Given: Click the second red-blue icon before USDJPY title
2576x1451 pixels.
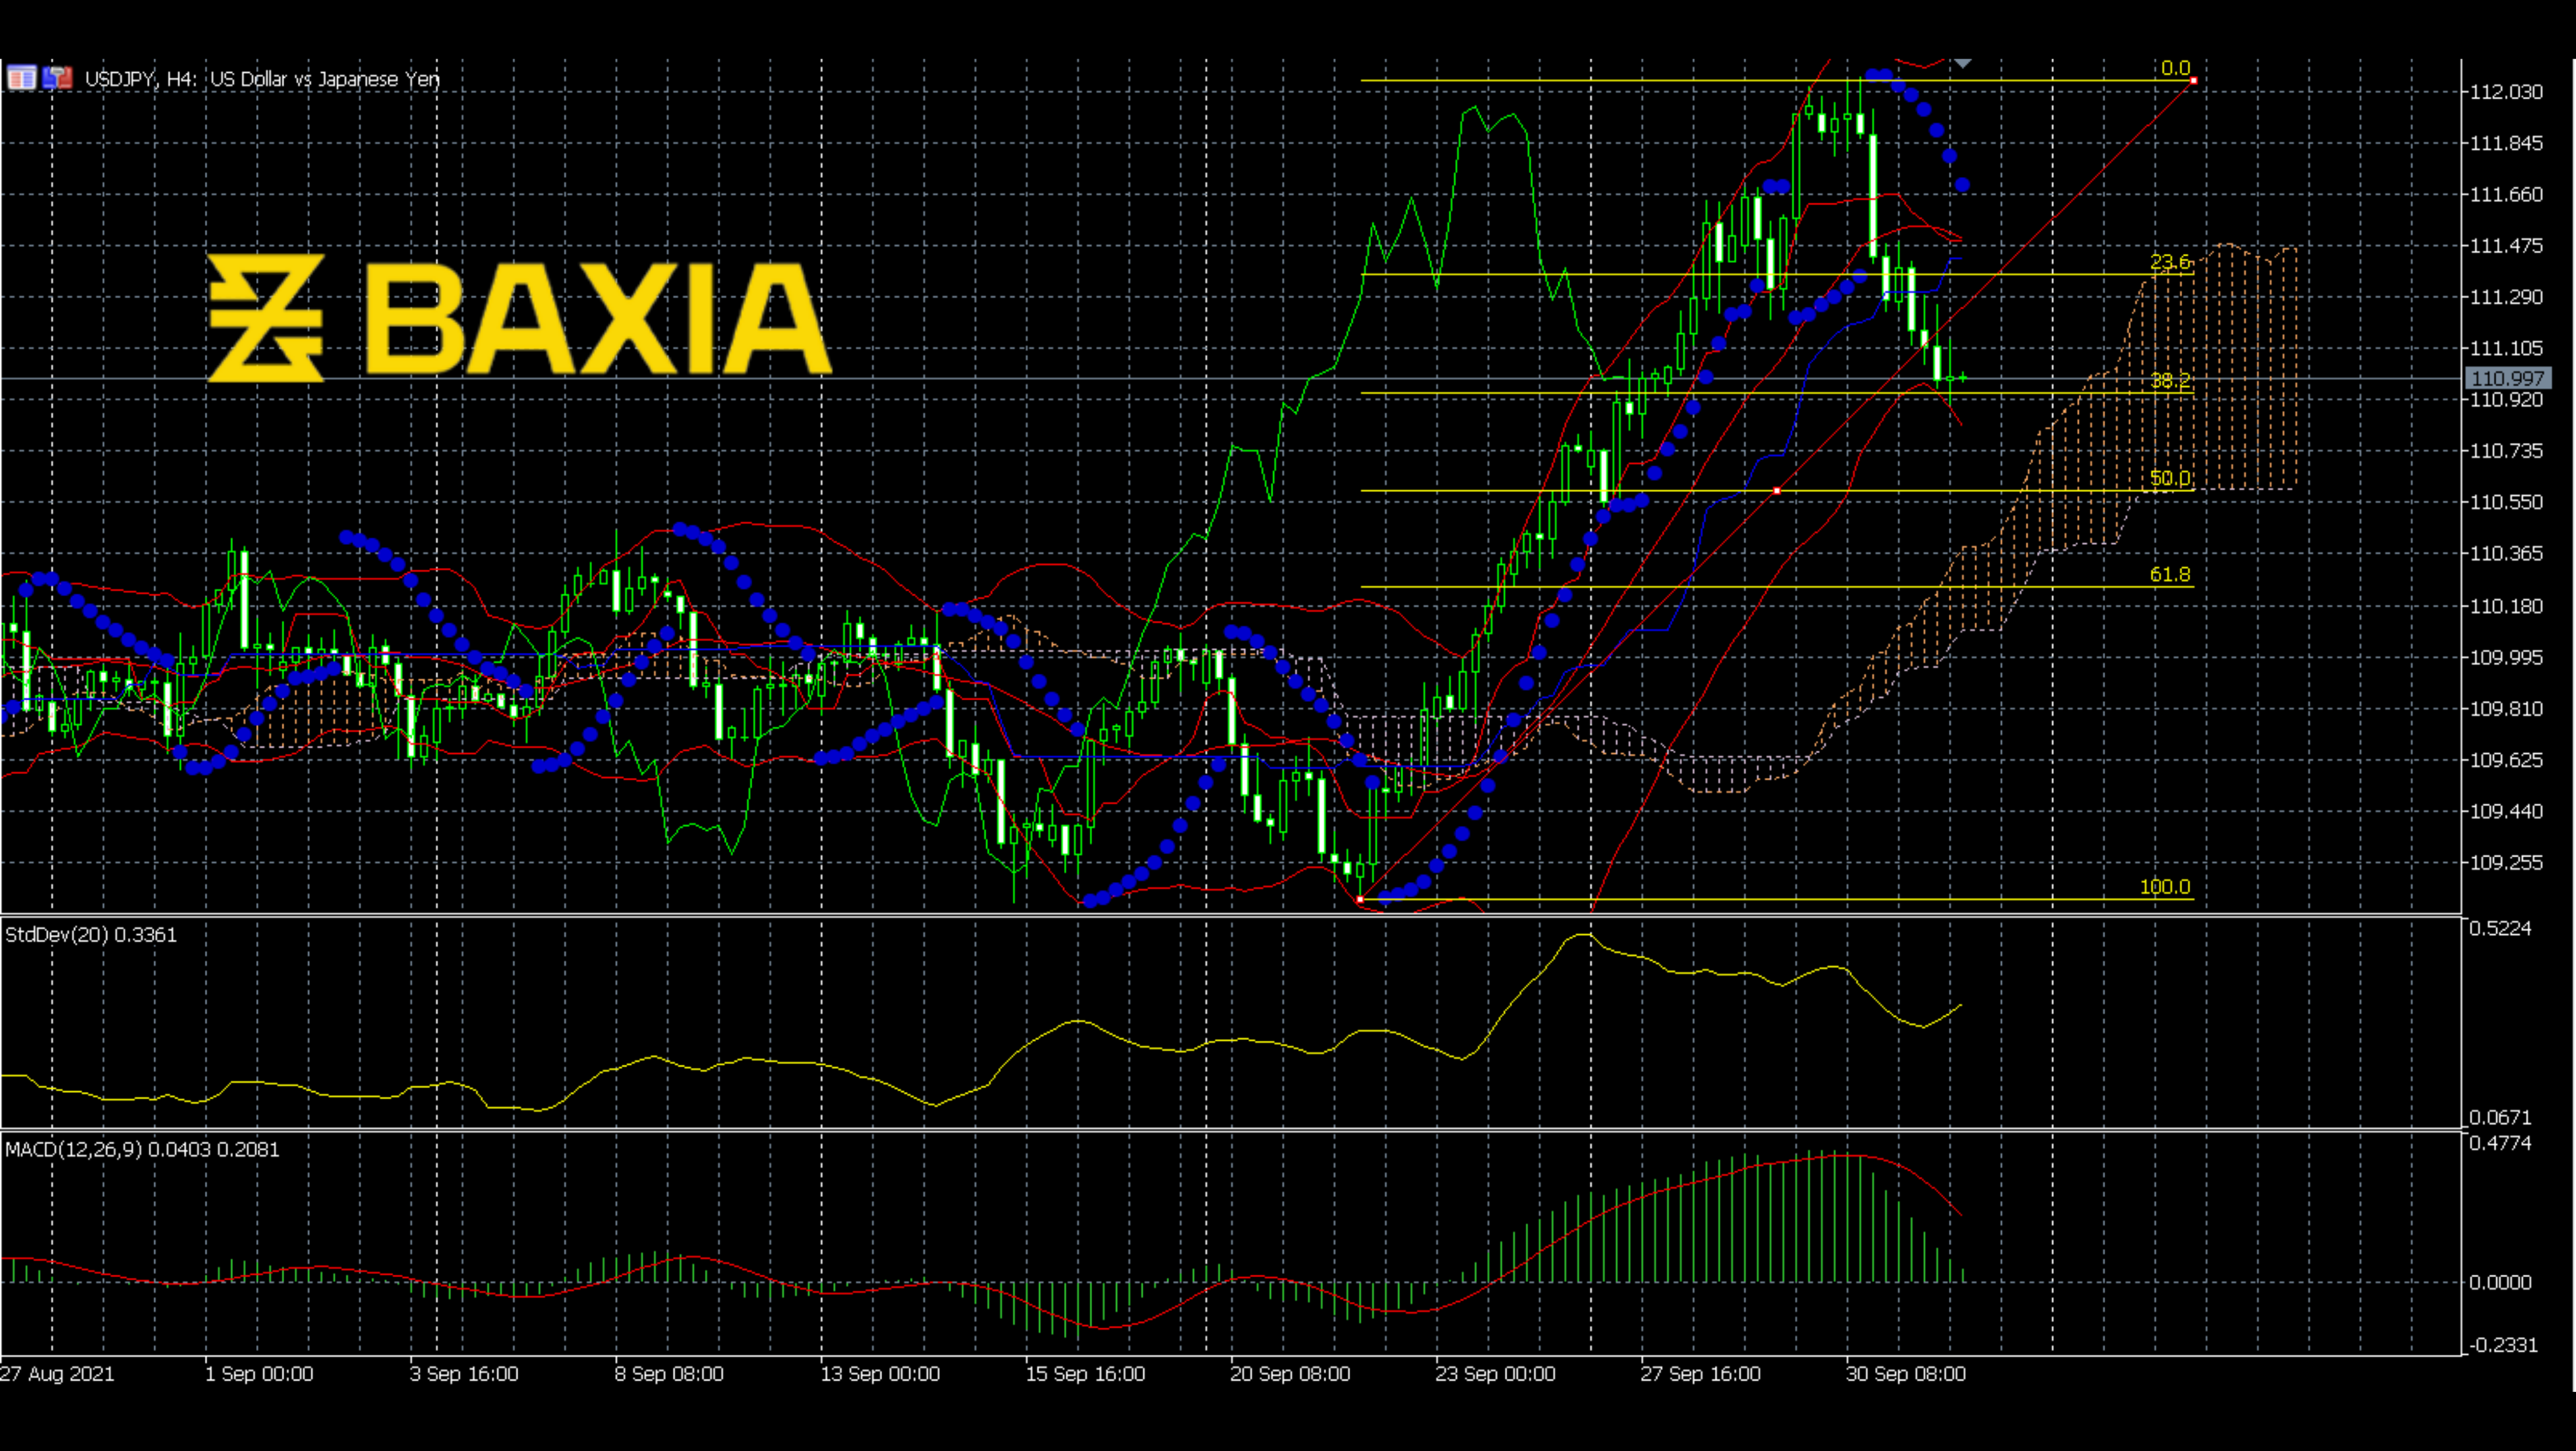Looking at the screenshot, I should pos(58,78).
